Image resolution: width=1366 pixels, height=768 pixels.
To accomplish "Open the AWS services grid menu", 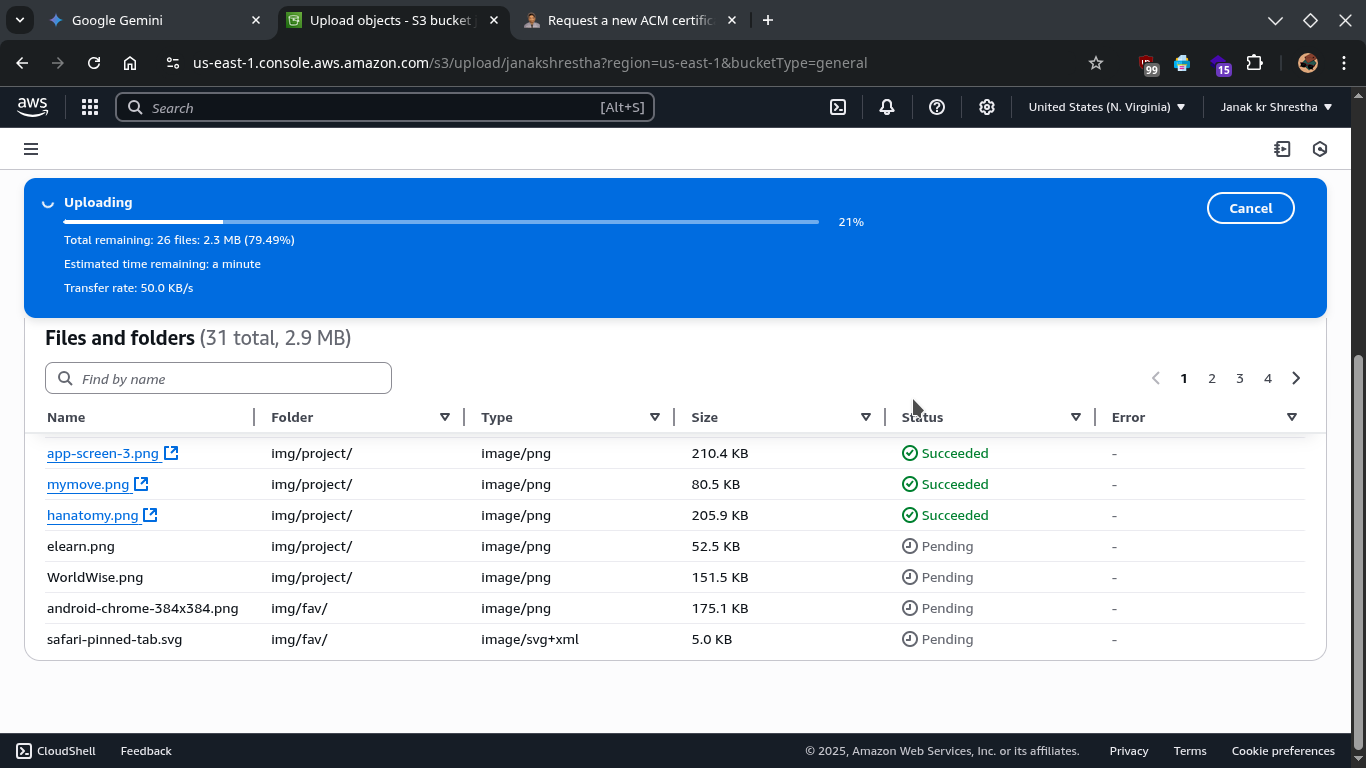I will click(89, 107).
